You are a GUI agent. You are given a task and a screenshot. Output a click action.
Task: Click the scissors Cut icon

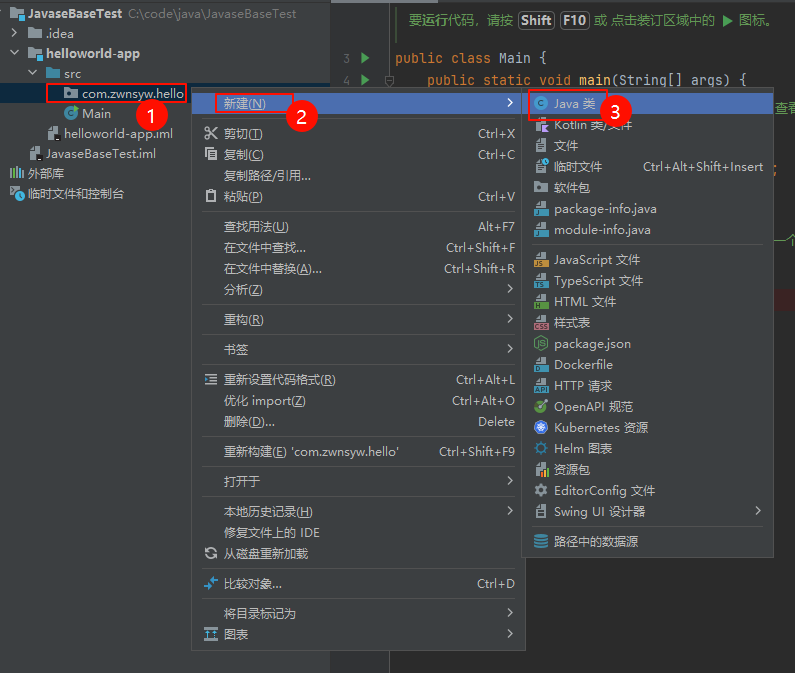click(210, 133)
